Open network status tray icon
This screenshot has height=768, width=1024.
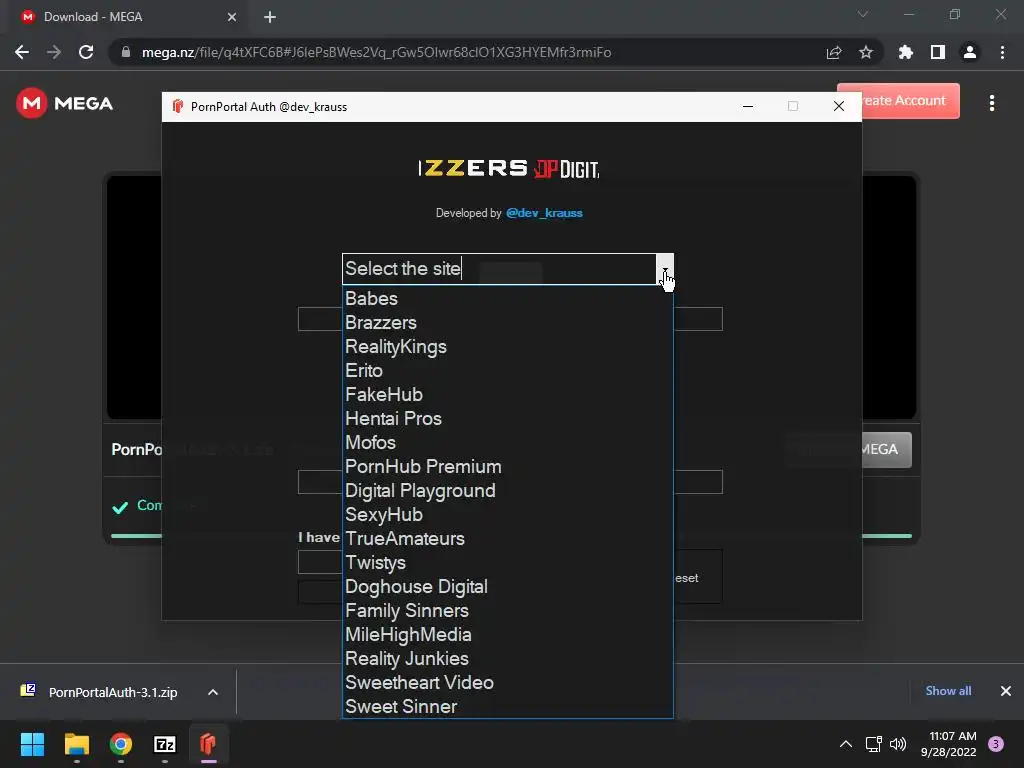click(x=873, y=744)
